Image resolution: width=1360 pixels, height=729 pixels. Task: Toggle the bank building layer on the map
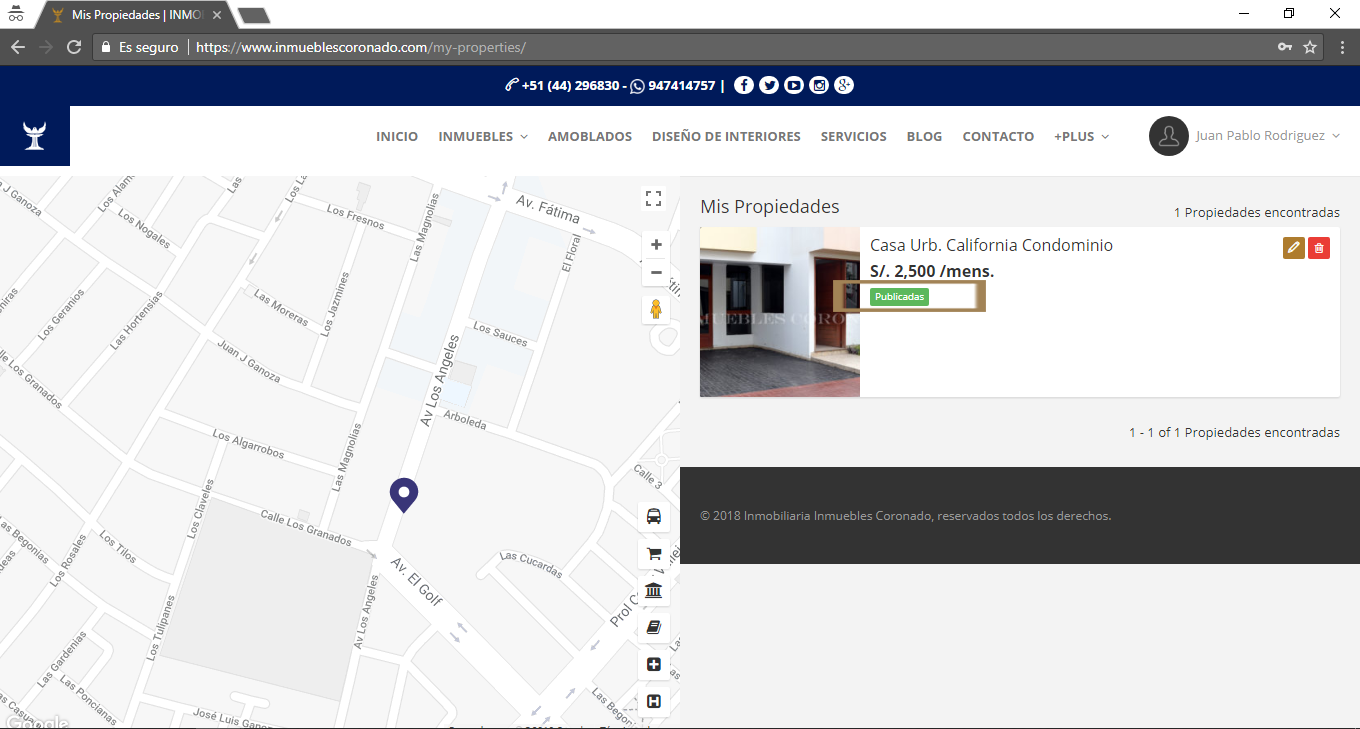pyautogui.click(x=654, y=591)
